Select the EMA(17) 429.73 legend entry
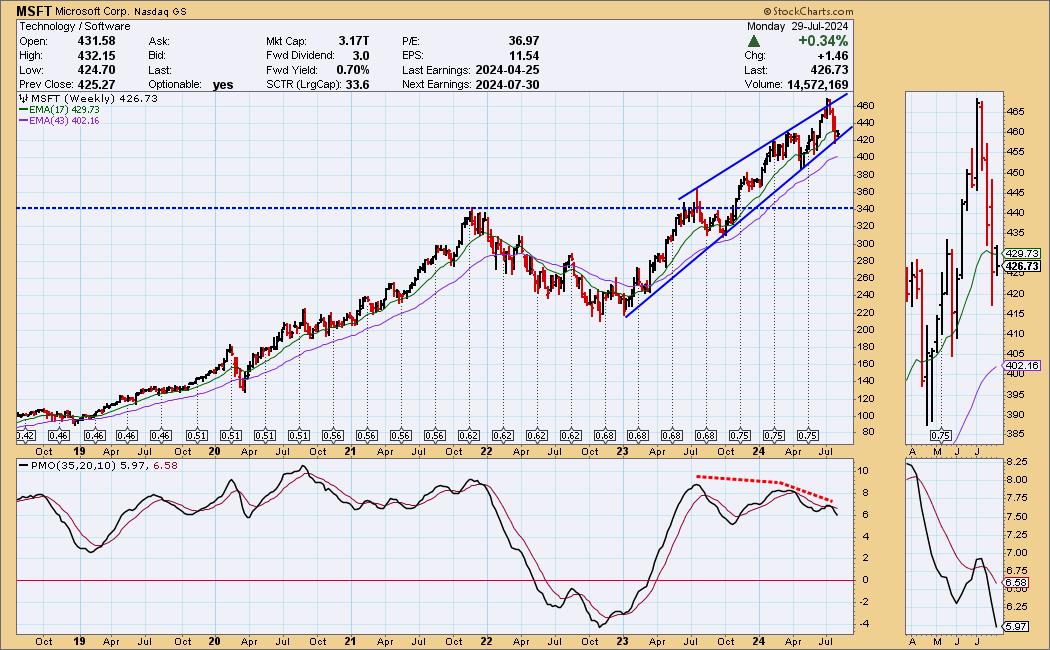This screenshot has height=650, width=1050. pos(59,110)
